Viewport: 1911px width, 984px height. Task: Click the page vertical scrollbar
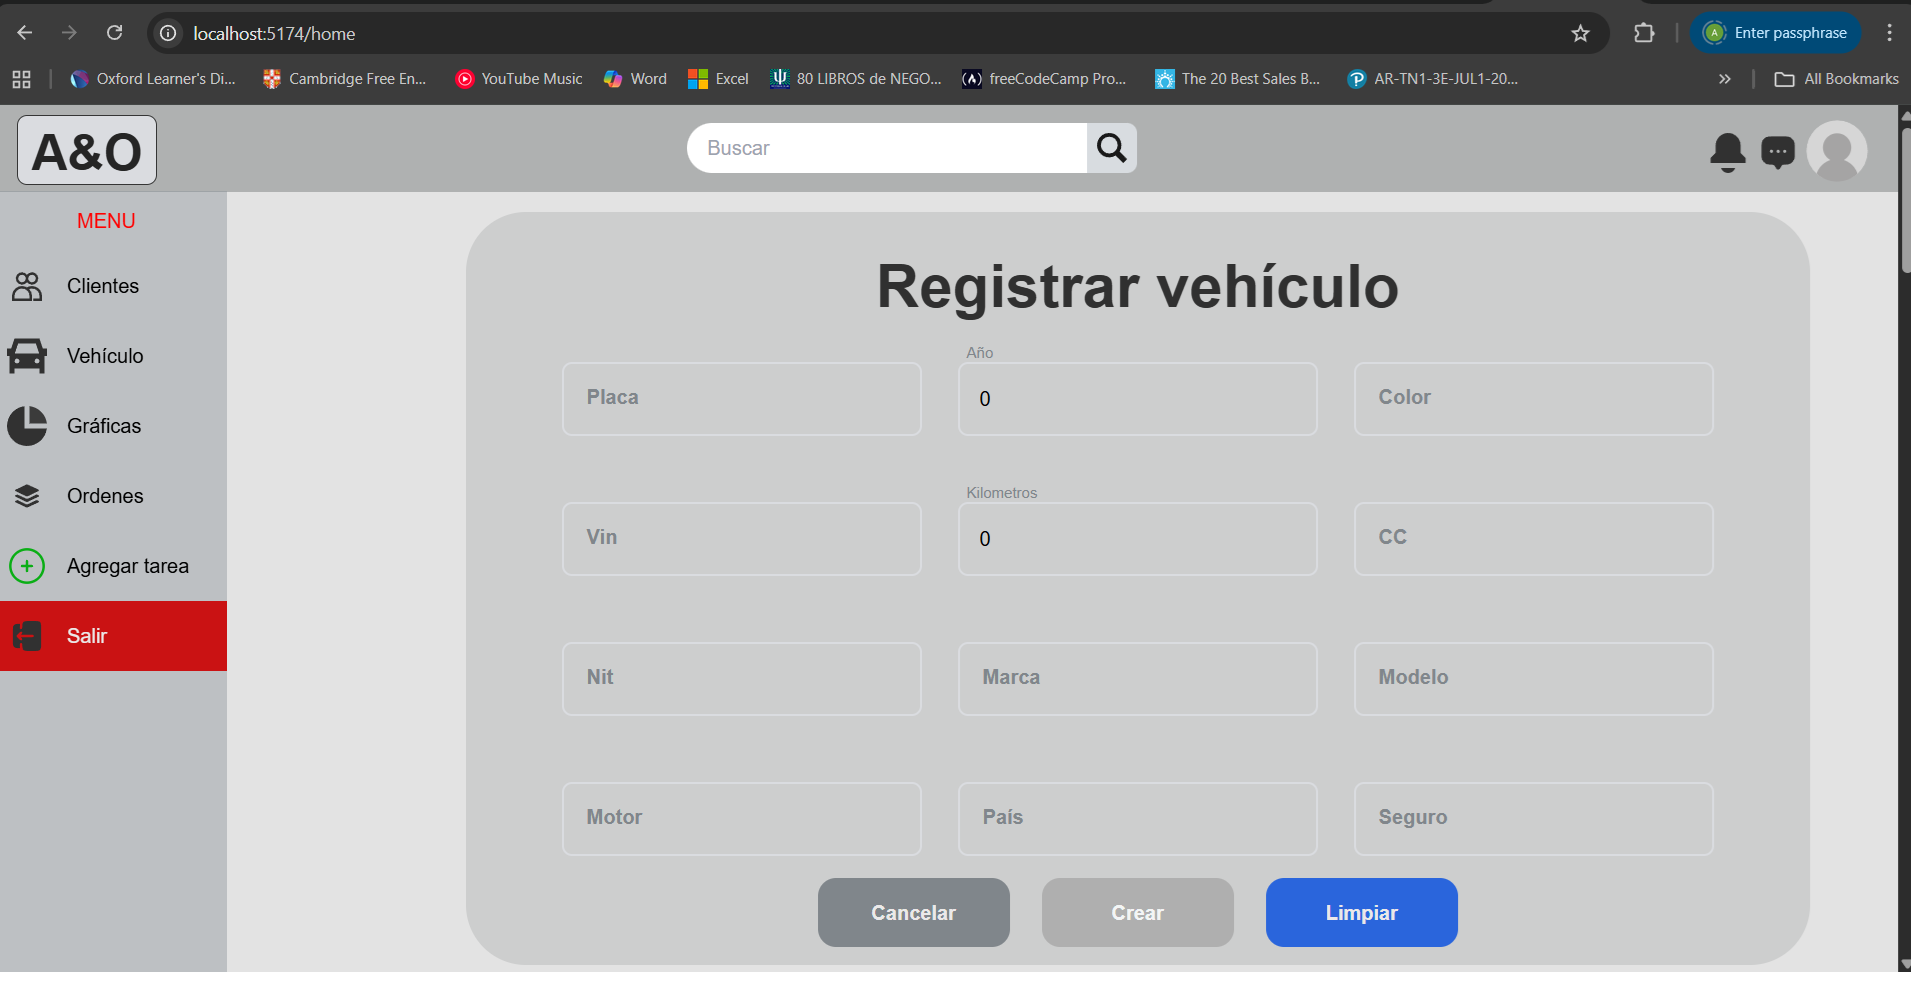(1904, 200)
